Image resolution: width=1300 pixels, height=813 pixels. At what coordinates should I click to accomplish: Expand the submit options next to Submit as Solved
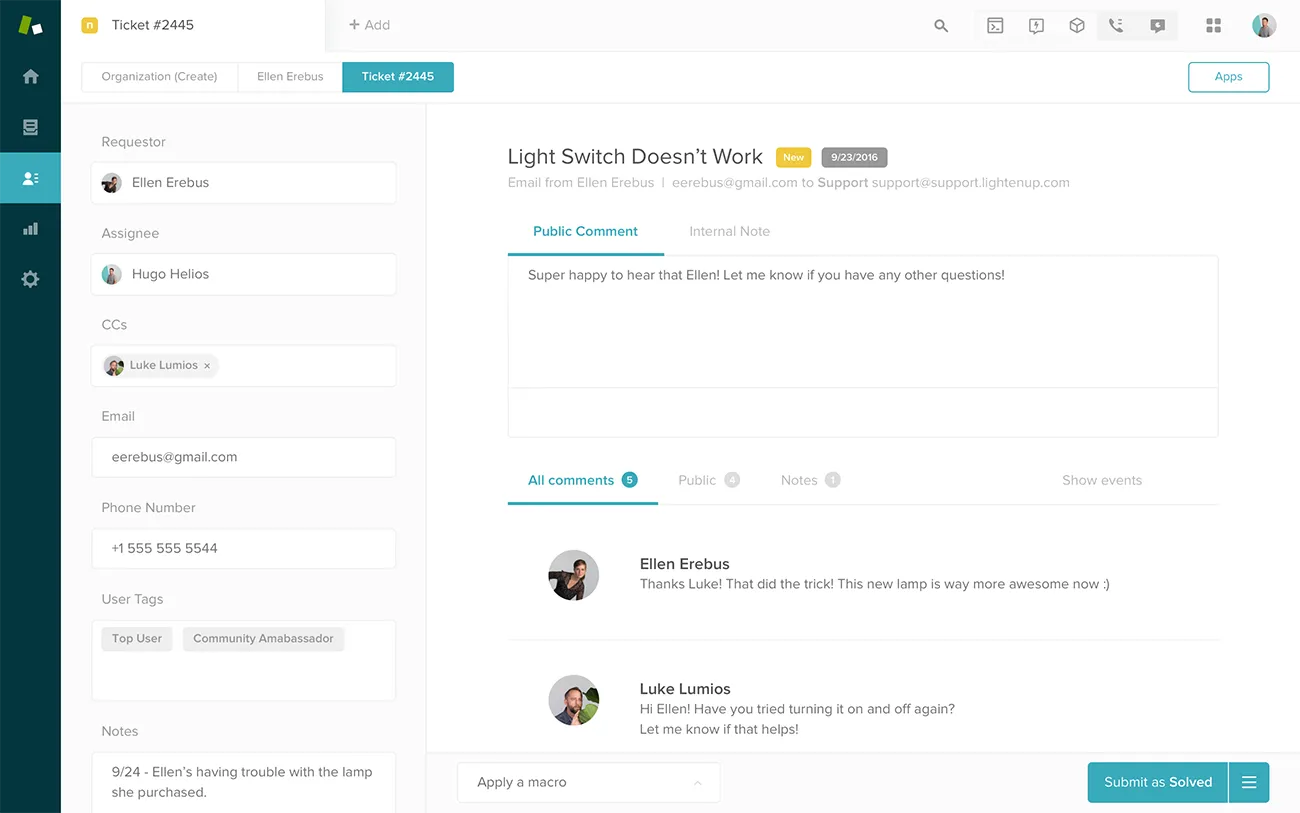pos(1249,782)
